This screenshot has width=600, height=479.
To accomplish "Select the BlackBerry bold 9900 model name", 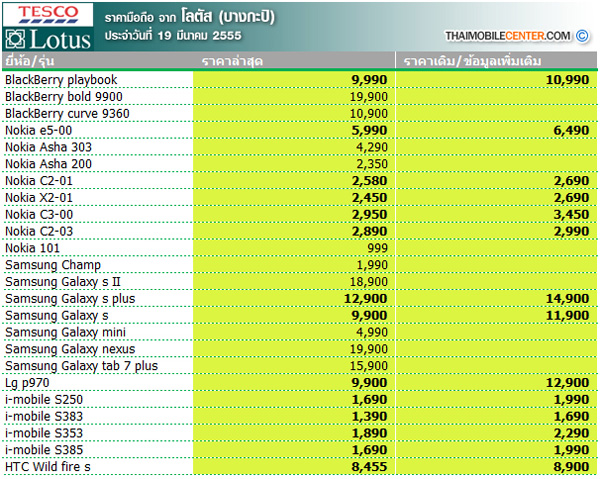I will pyautogui.click(x=64, y=97).
